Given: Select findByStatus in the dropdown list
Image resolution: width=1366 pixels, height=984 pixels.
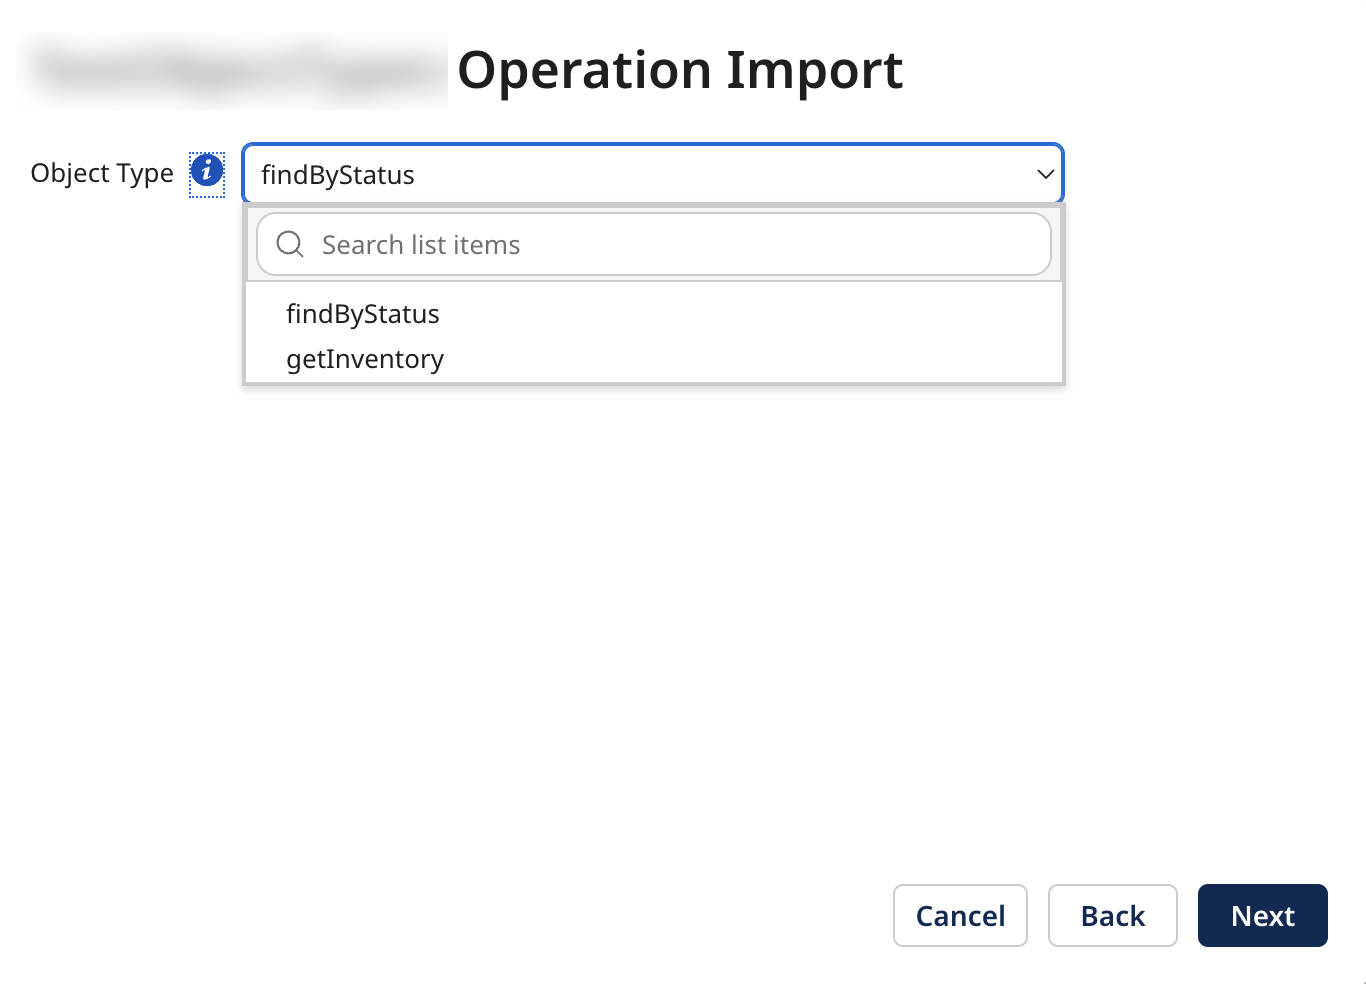Looking at the screenshot, I should coord(362,313).
